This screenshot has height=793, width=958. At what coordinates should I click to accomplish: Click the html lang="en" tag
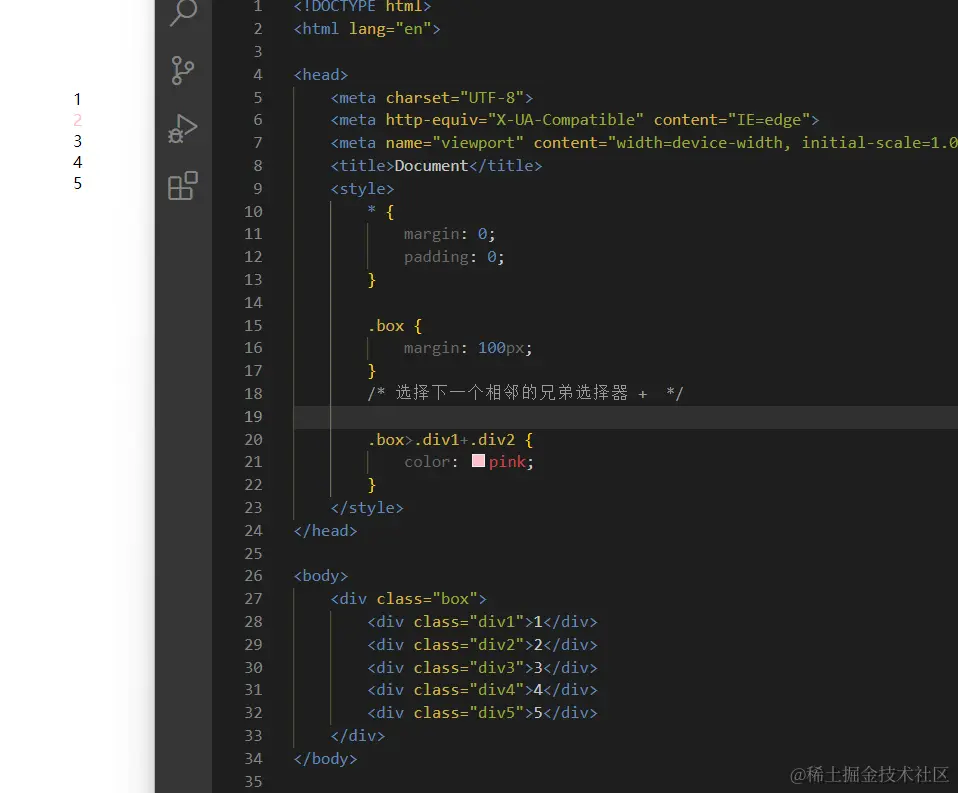[367, 29]
